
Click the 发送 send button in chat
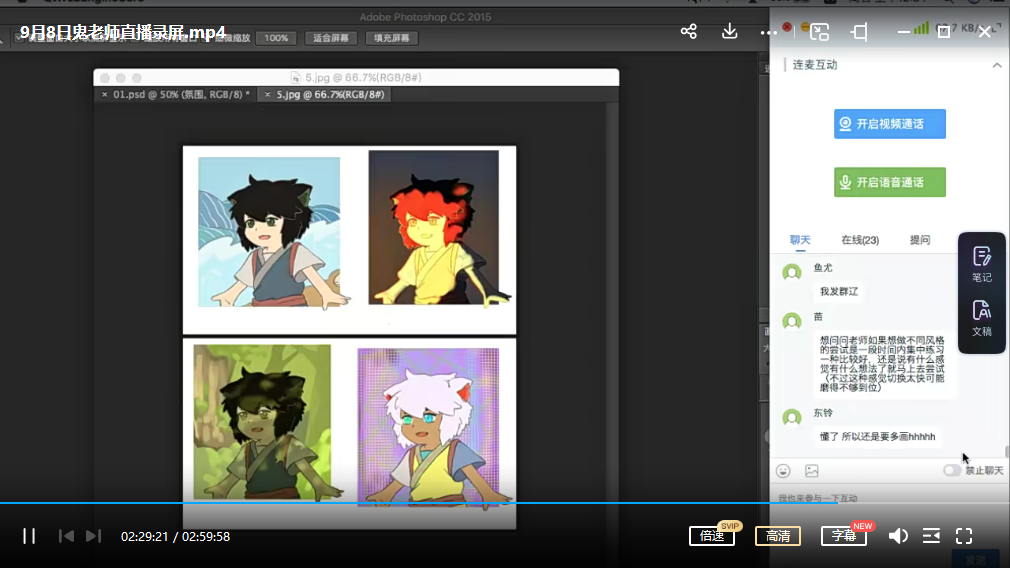tap(975, 559)
